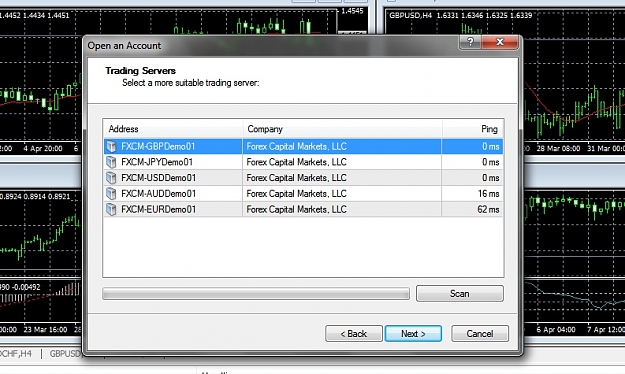Image resolution: width=625 pixels, height=374 pixels.
Task: Proceed with the Next > button
Action: (x=413, y=334)
